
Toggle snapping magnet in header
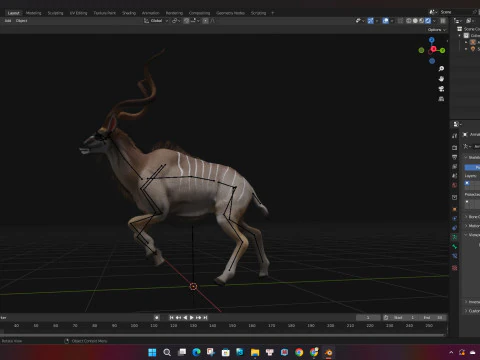point(187,21)
